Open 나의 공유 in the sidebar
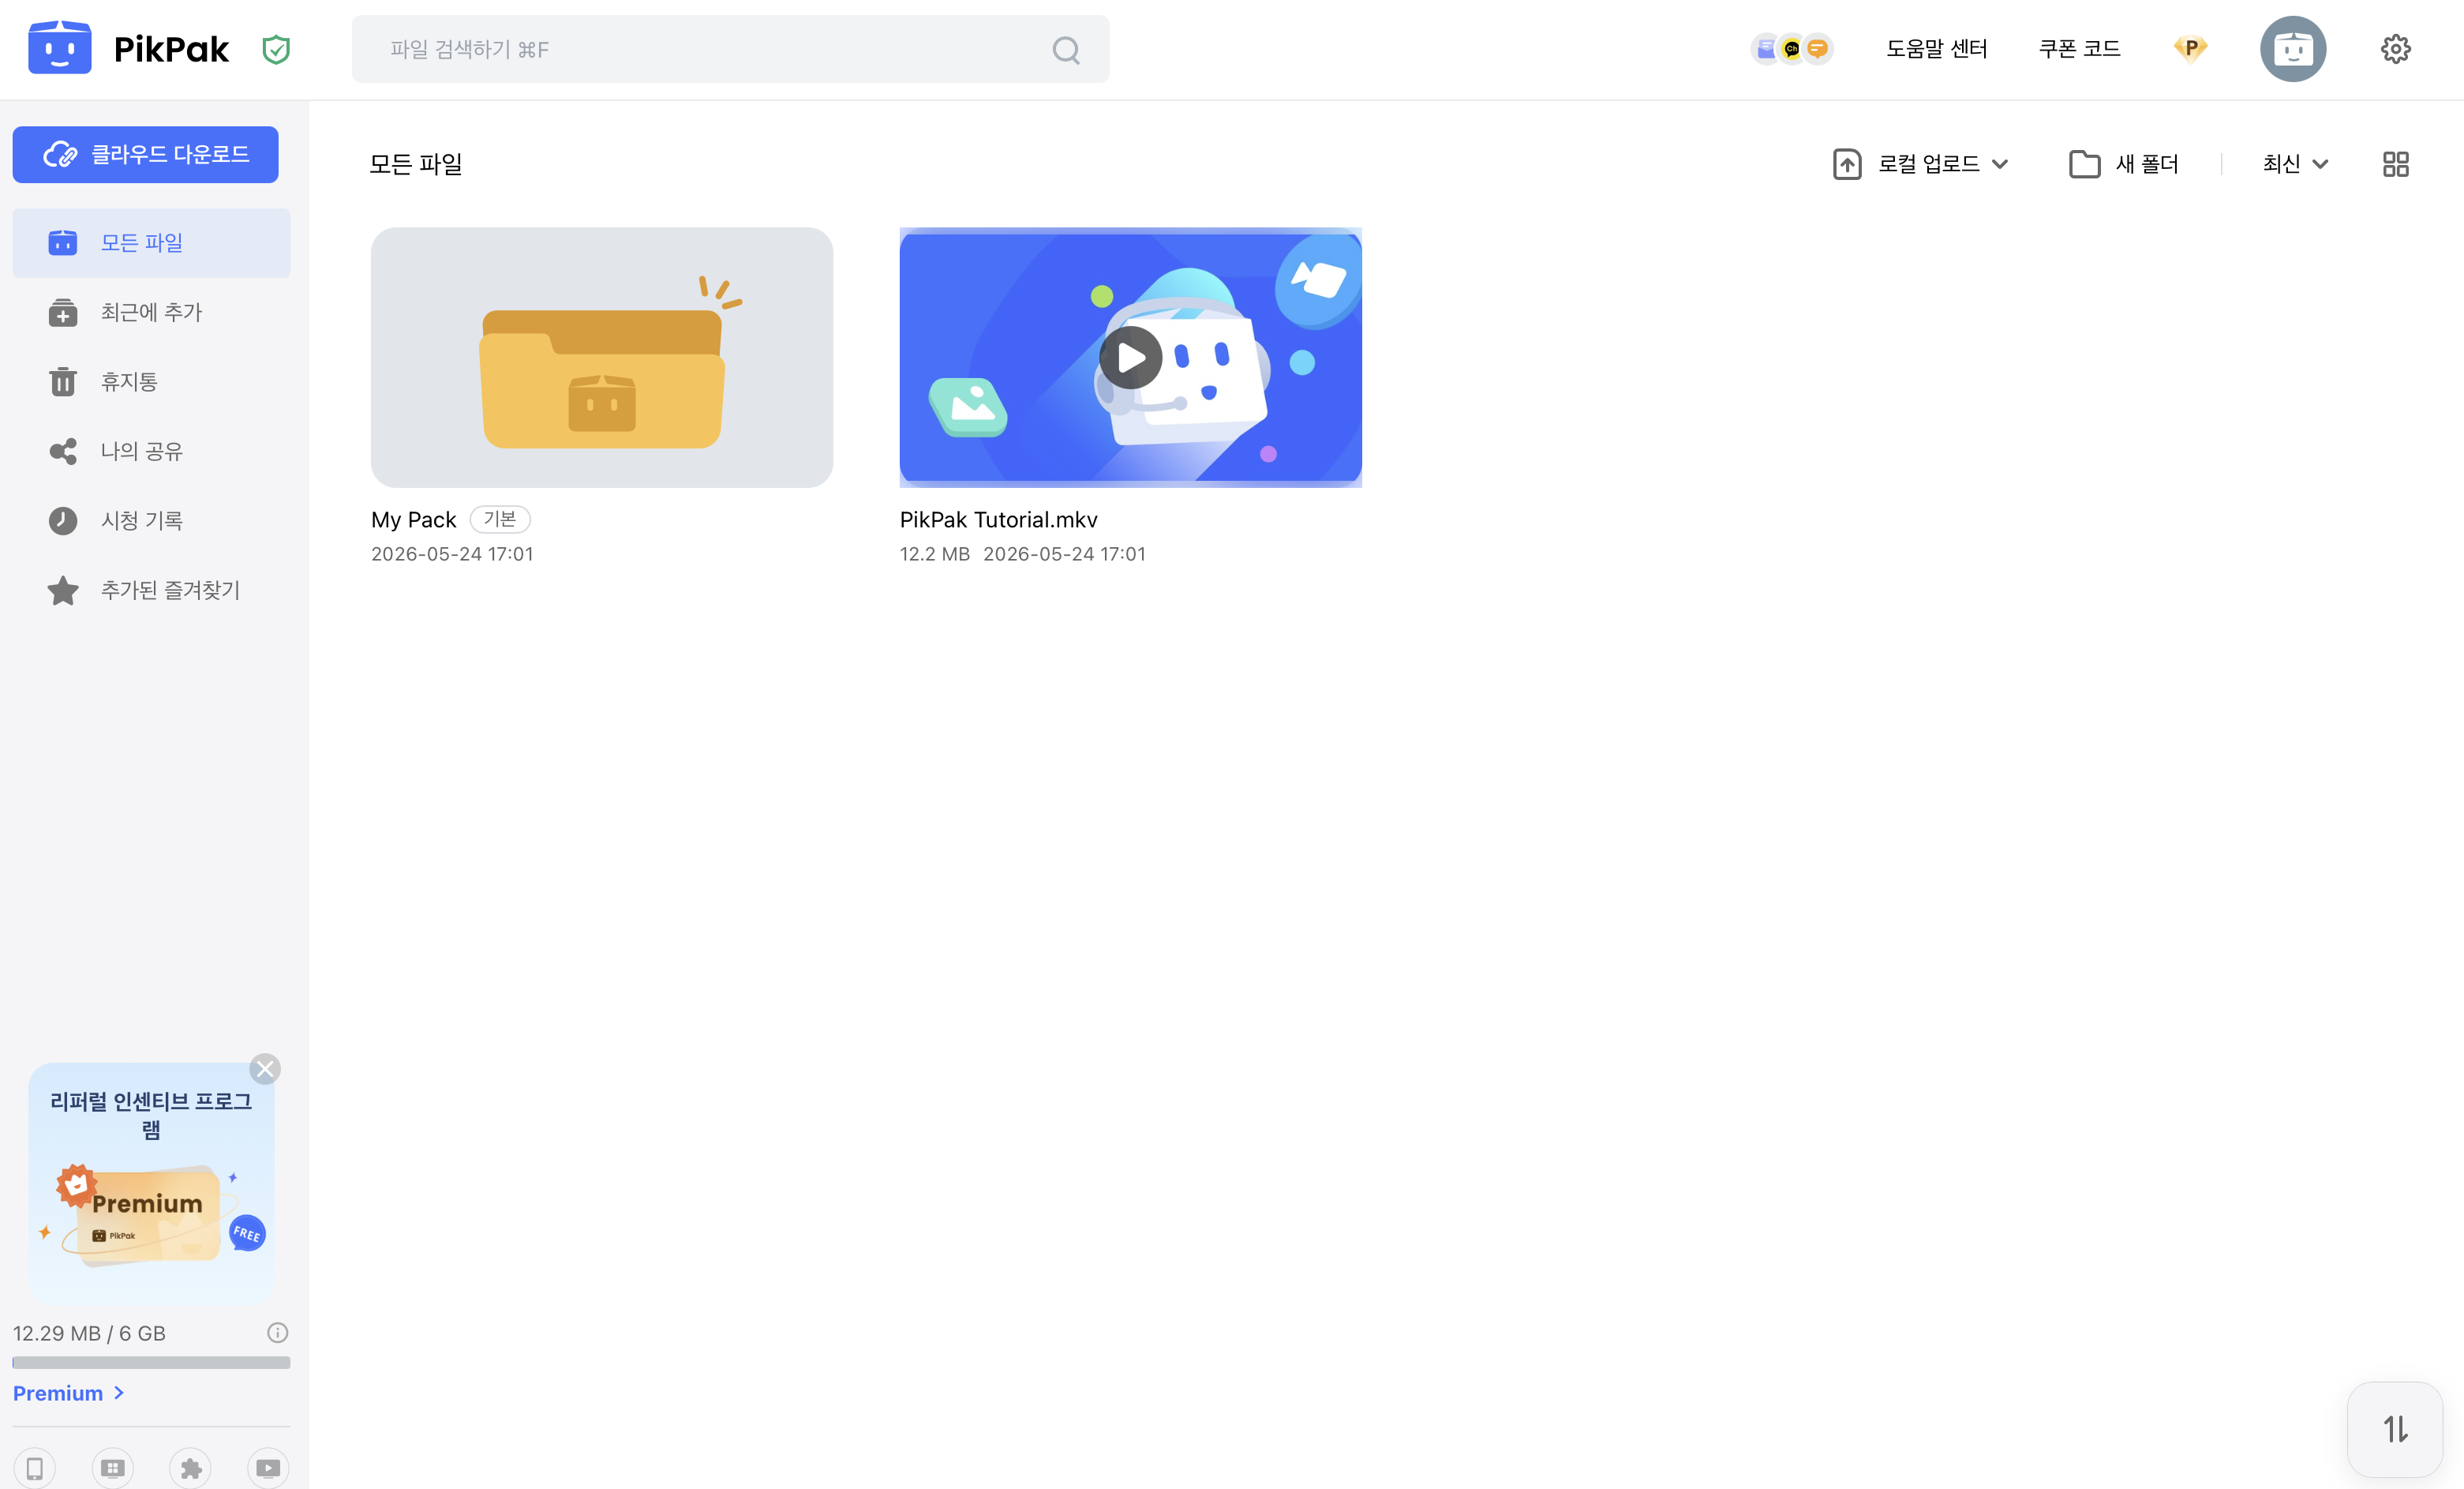Image resolution: width=2464 pixels, height=1489 pixels. click(151, 451)
